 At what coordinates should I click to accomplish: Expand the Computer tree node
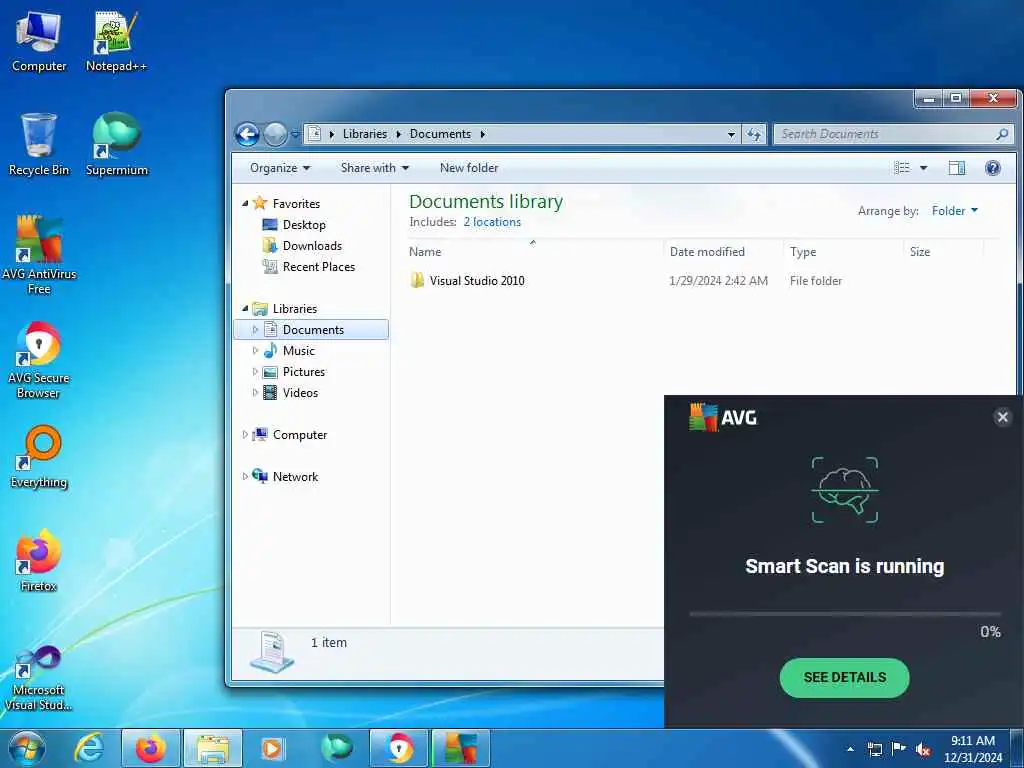245,435
